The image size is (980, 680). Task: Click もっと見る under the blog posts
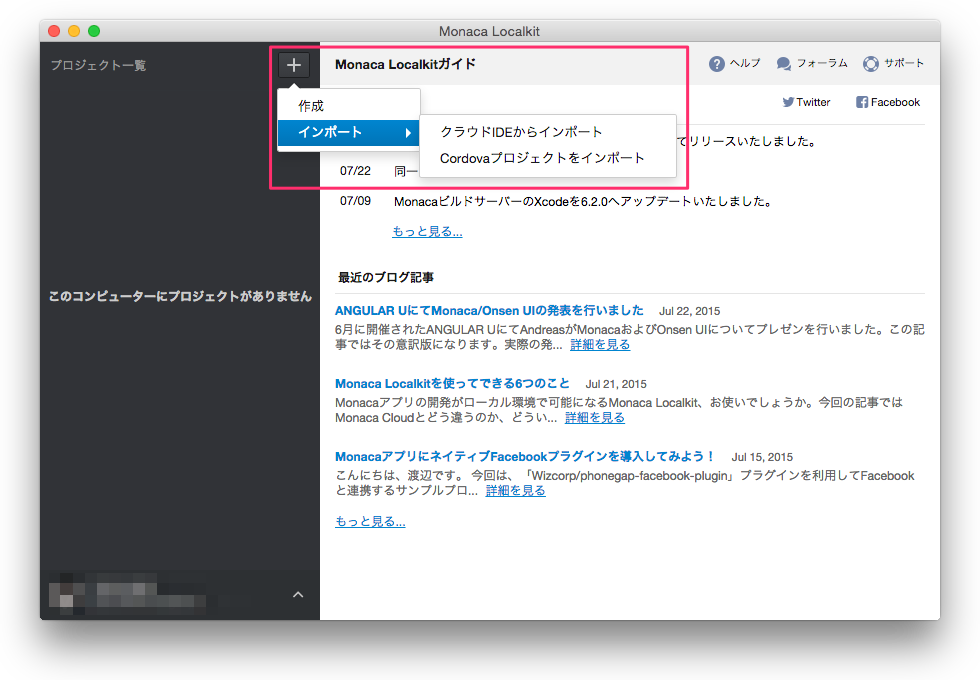pyautogui.click(x=370, y=521)
